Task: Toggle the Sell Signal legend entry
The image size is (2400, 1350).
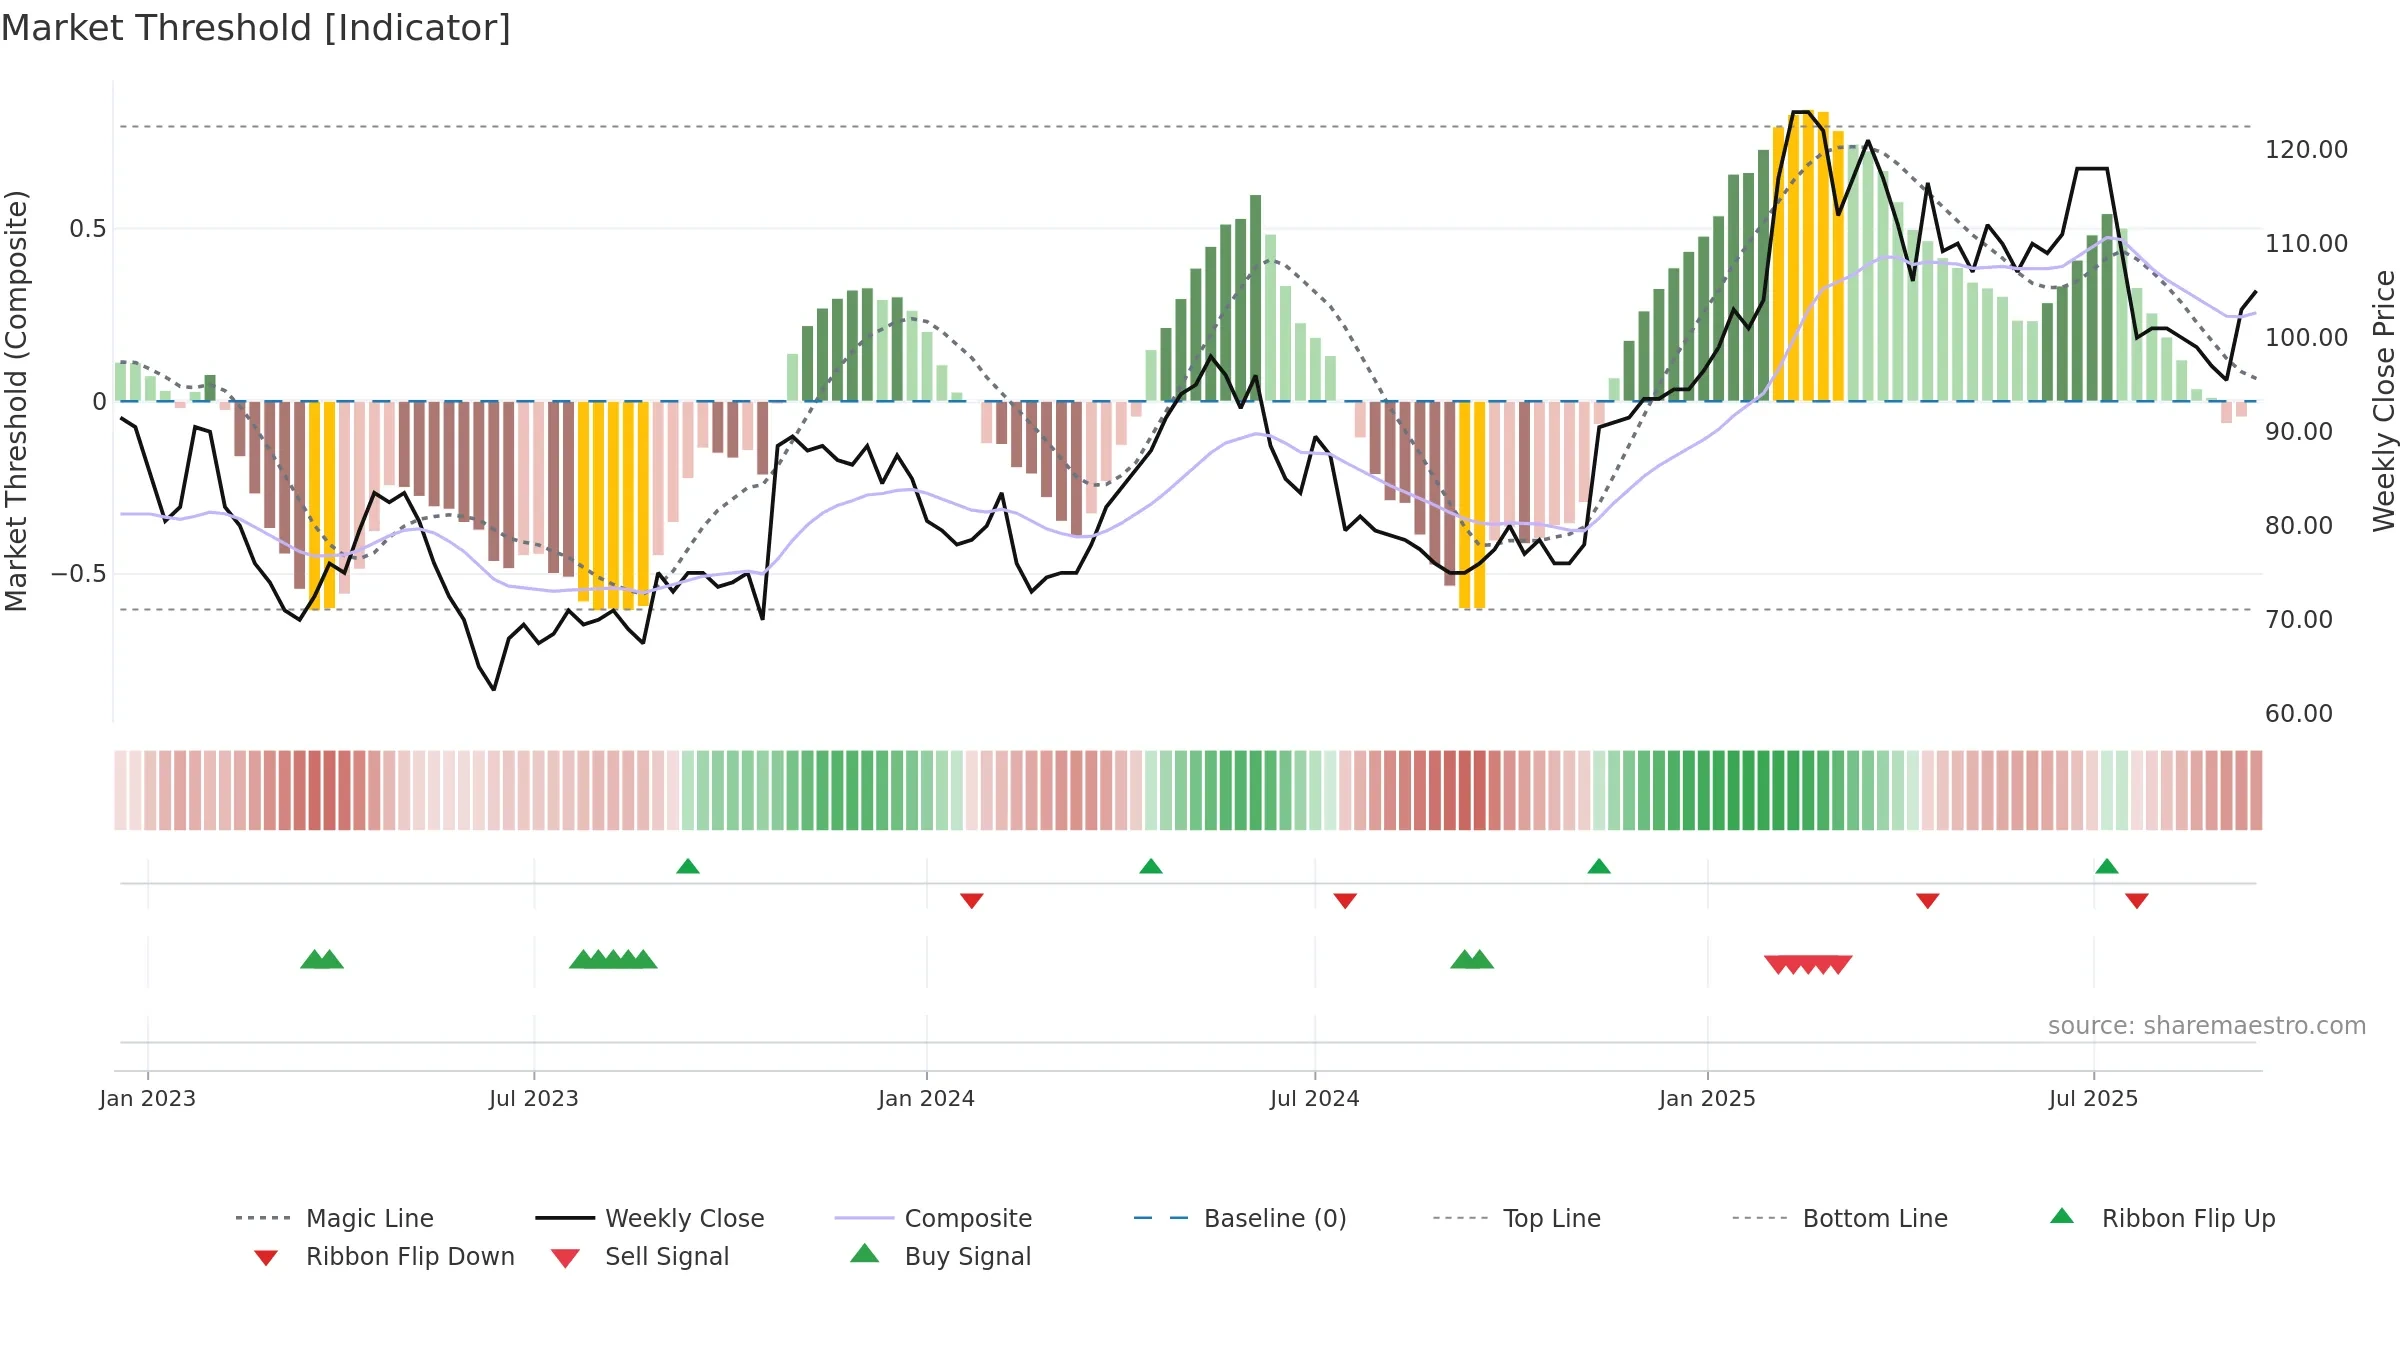Action: tap(640, 1256)
